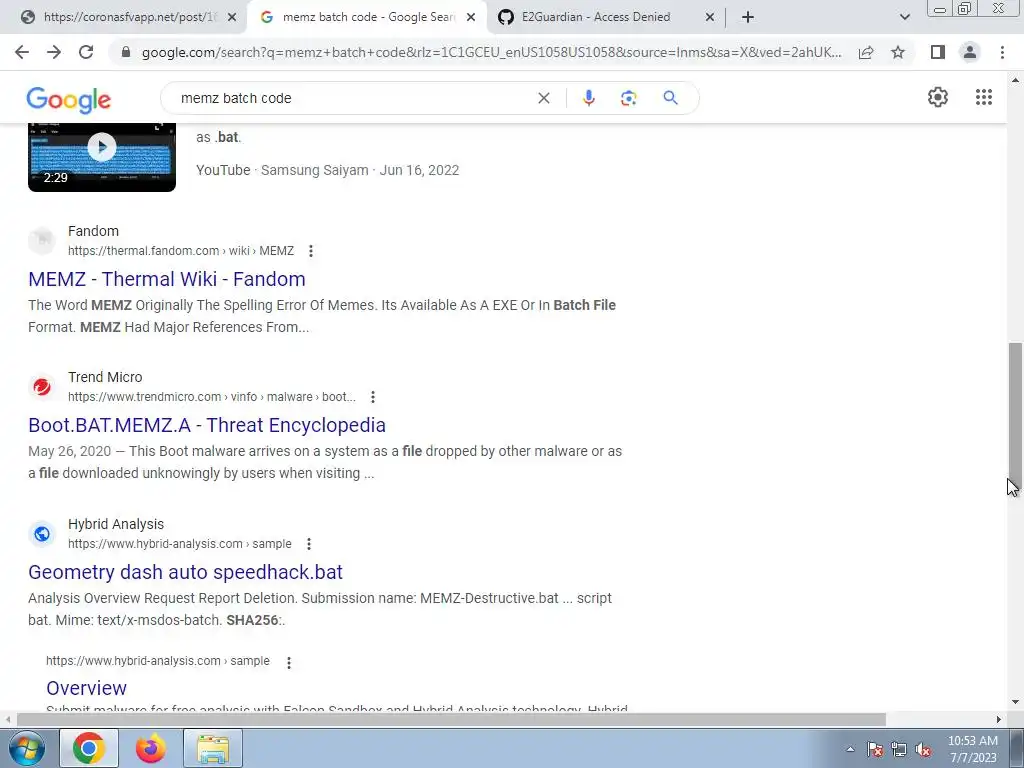Click the hybrid-analysis.com sample URL under Hybrid Analysis
Screen dimensions: 1024x768
point(180,544)
